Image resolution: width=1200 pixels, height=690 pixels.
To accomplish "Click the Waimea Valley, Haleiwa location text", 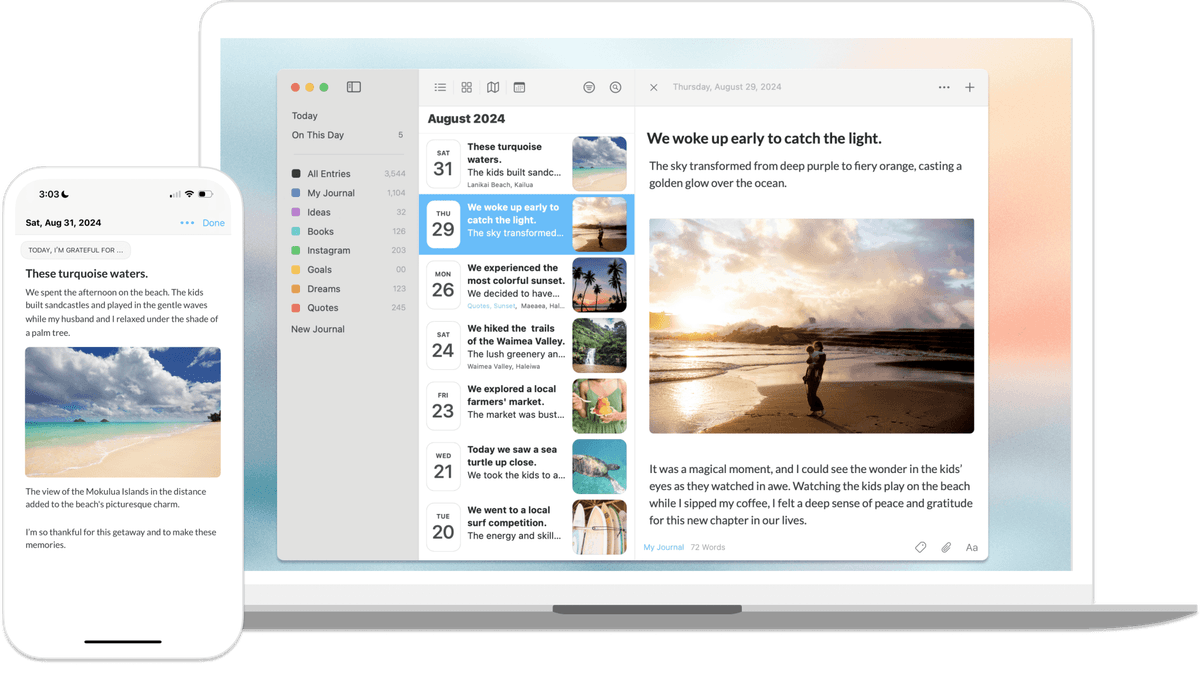I will 503,366.
